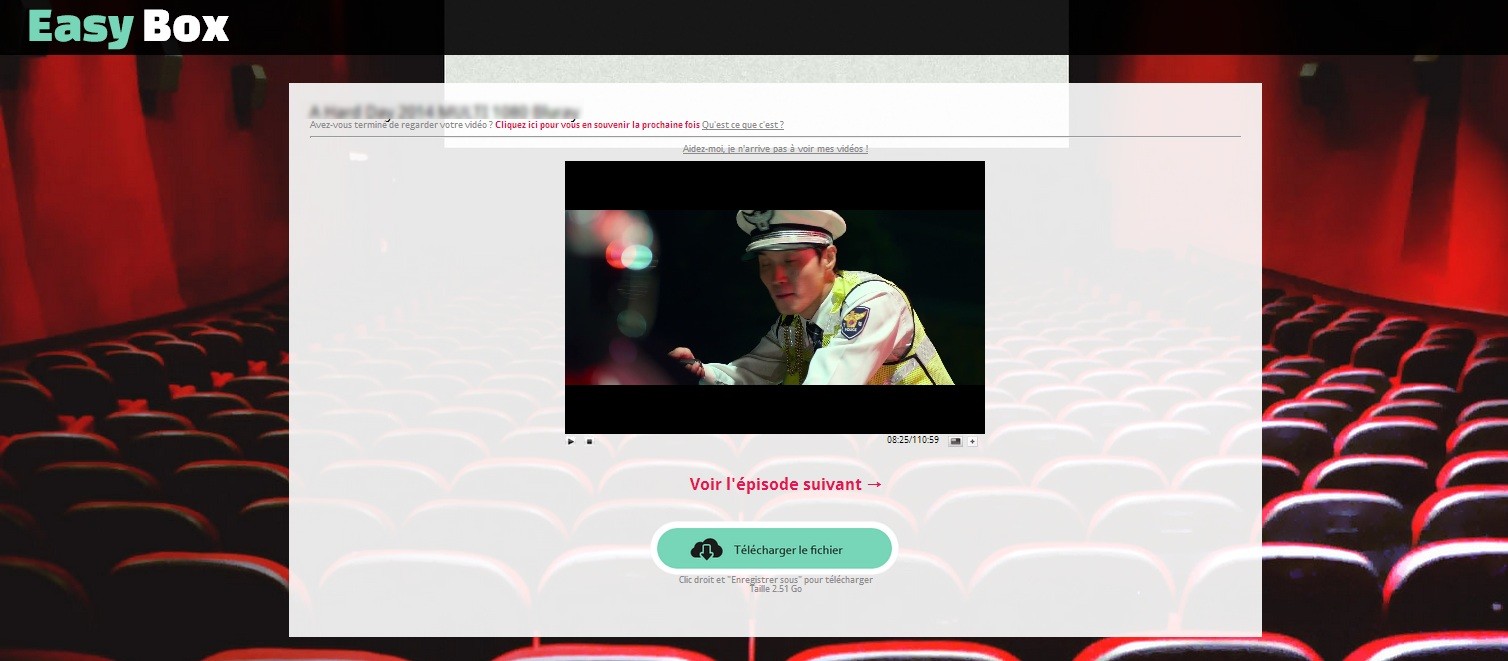The width and height of the screenshot is (1508, 661).
Task: Click the 08:25/110:59 time display
Action: coord(912,440)
